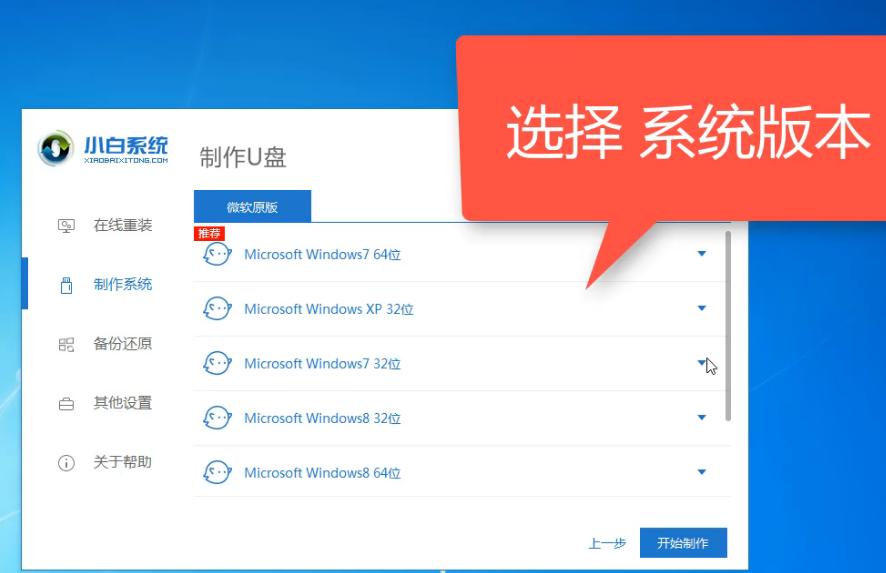This screenshot has width=886, height=573.
Task: Click the 其他设置 briefcase icon
Action: [66, 404]
